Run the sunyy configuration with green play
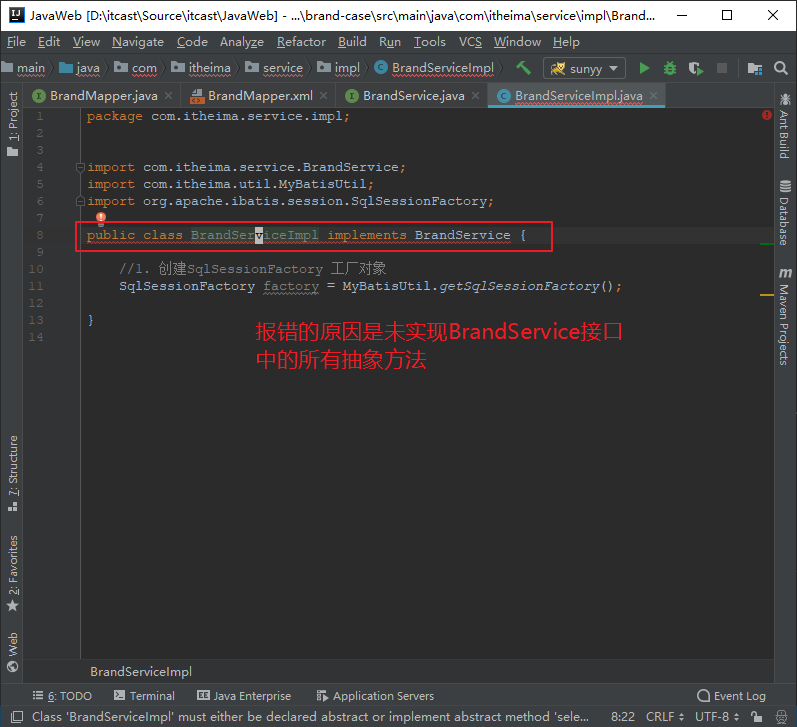The width and height of the screenshot is (797, 727). coord(644,68)
